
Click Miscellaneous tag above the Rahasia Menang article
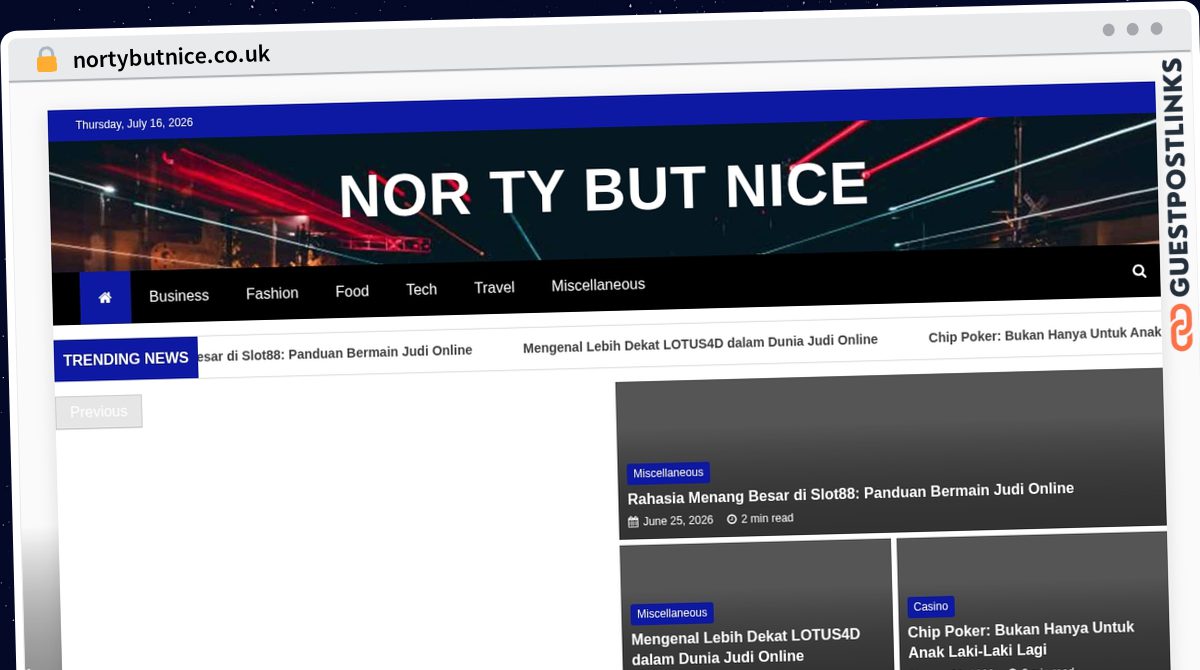668,473
